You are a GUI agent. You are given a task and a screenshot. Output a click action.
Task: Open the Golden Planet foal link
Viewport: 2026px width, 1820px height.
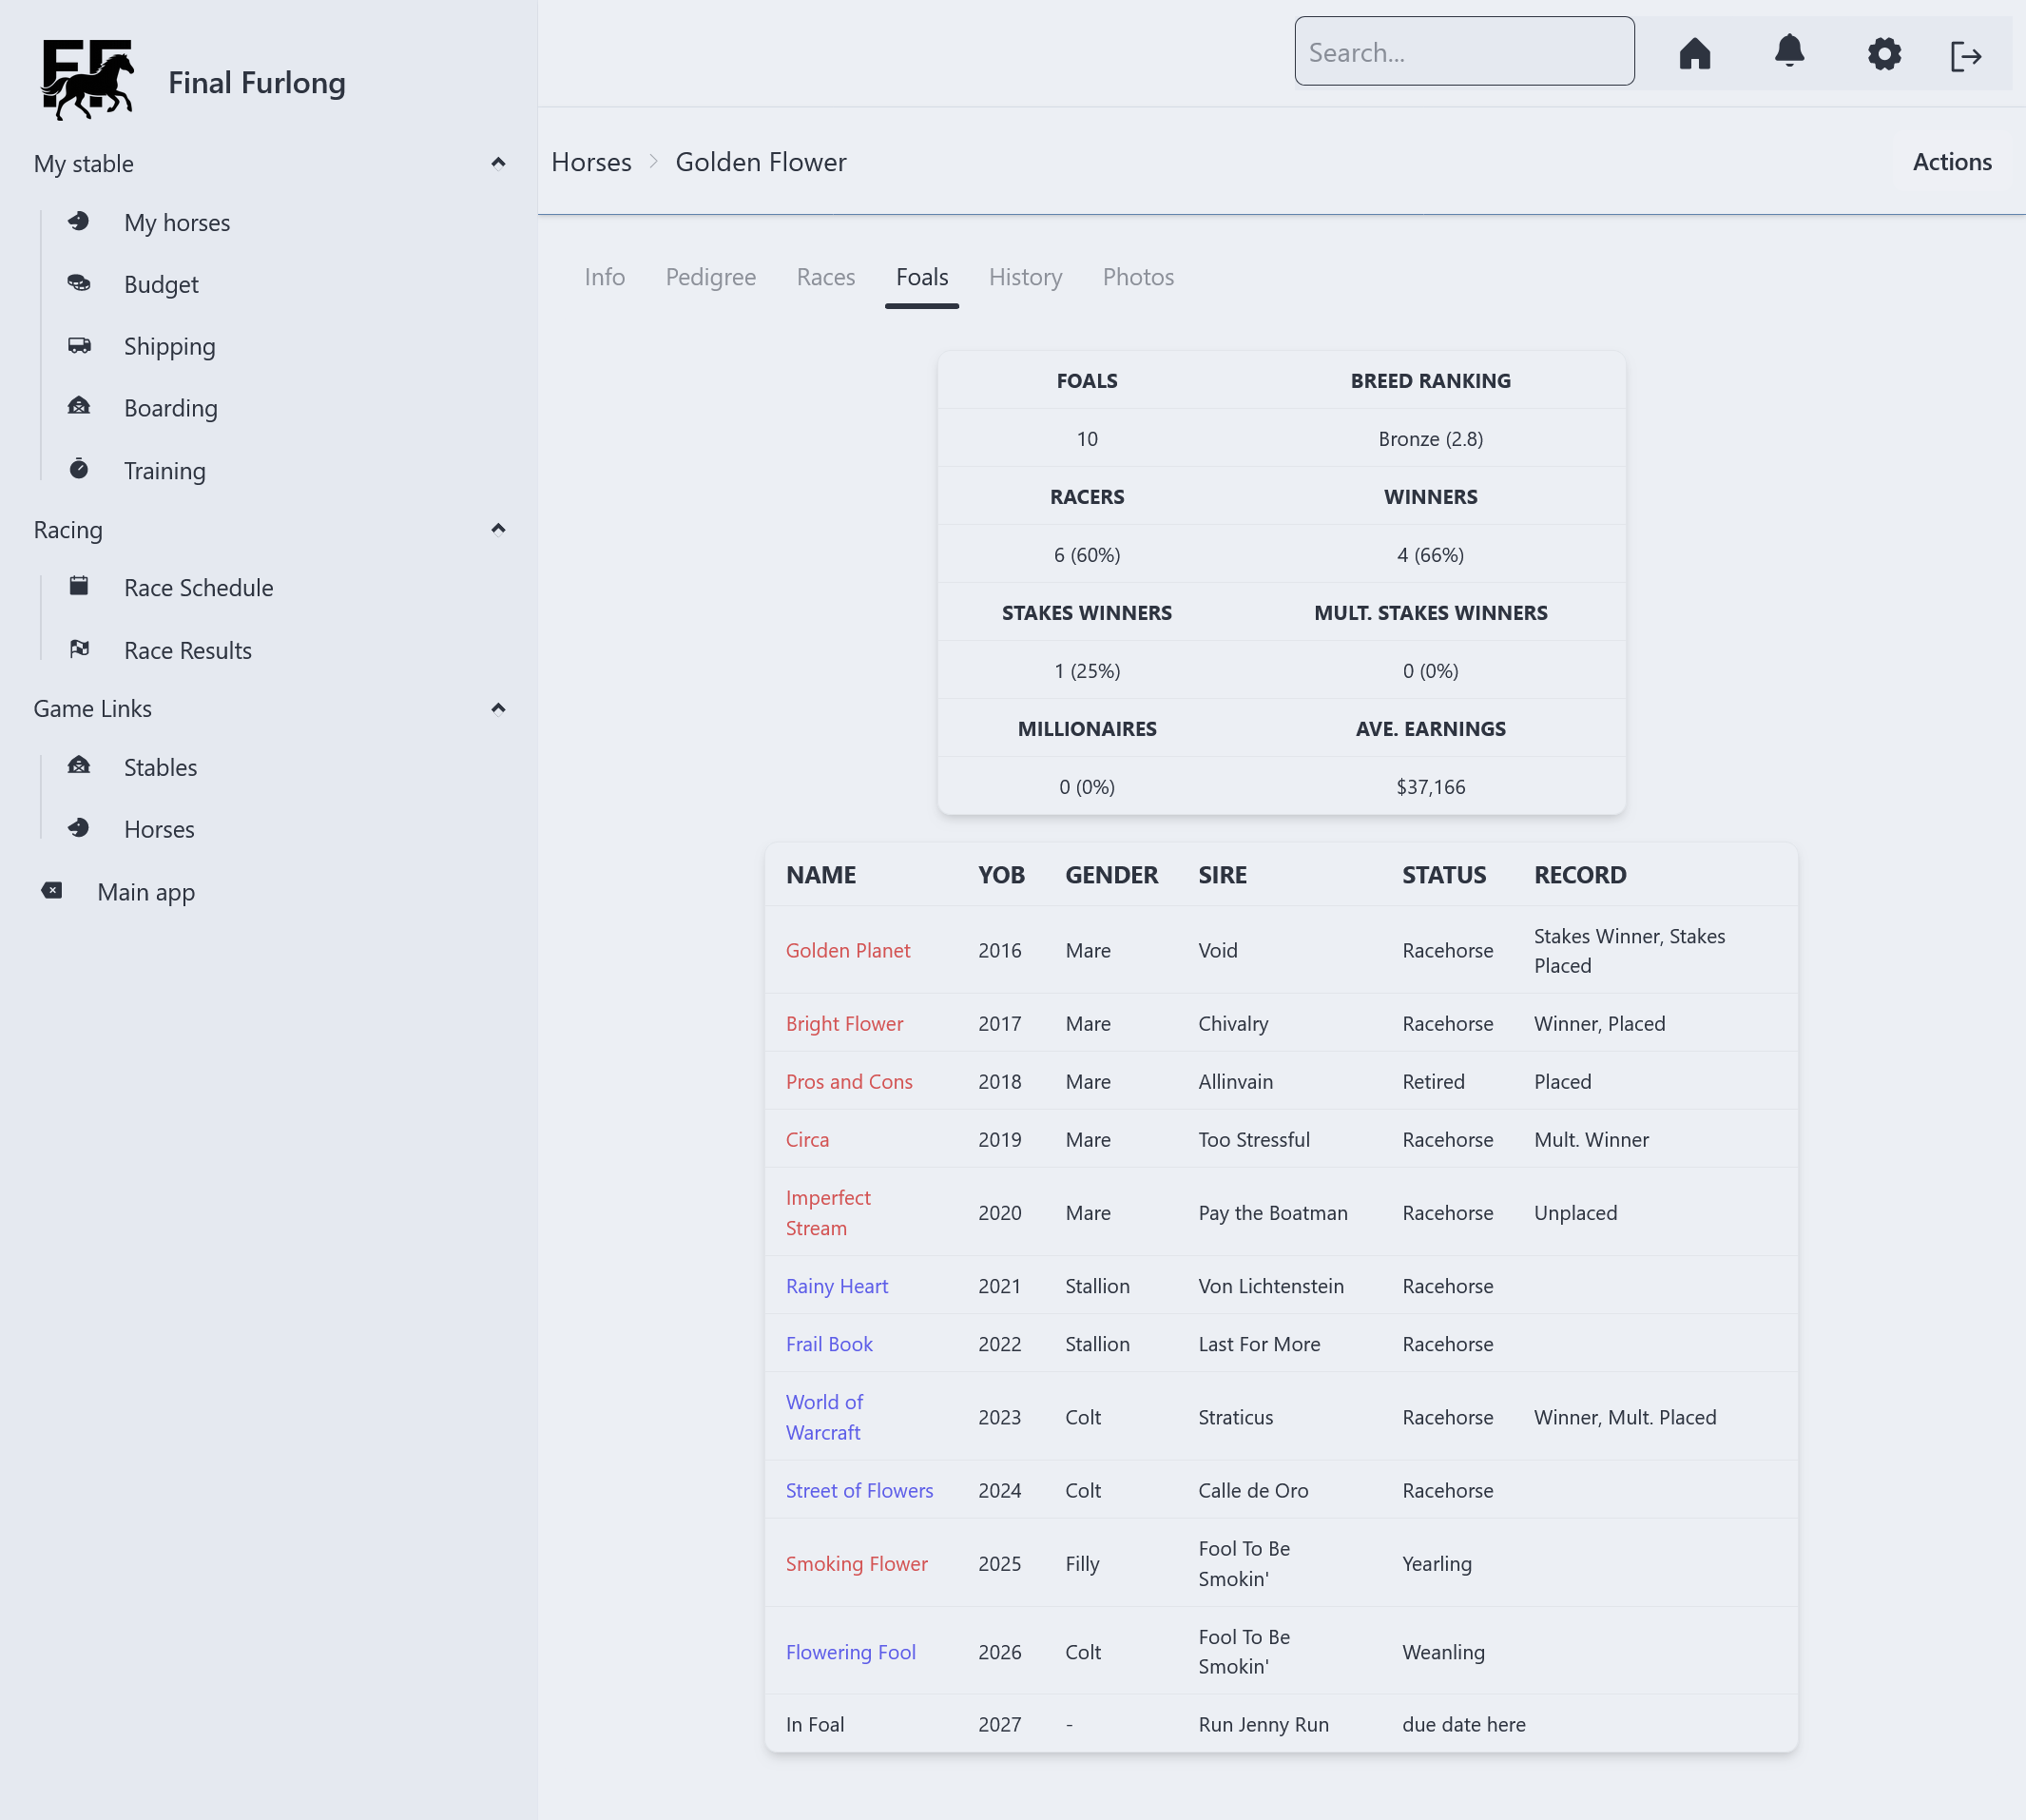click(x=847, y=950)
